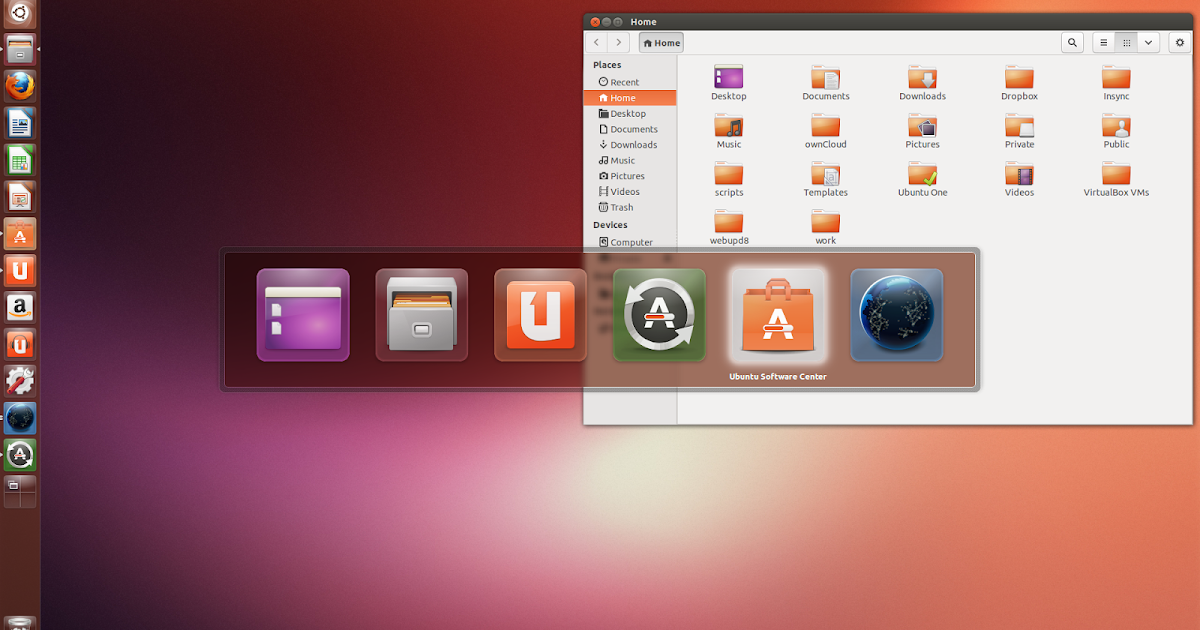Switch to icon grid view
The image size is (1200, 630).
(x=1125, y=42)
